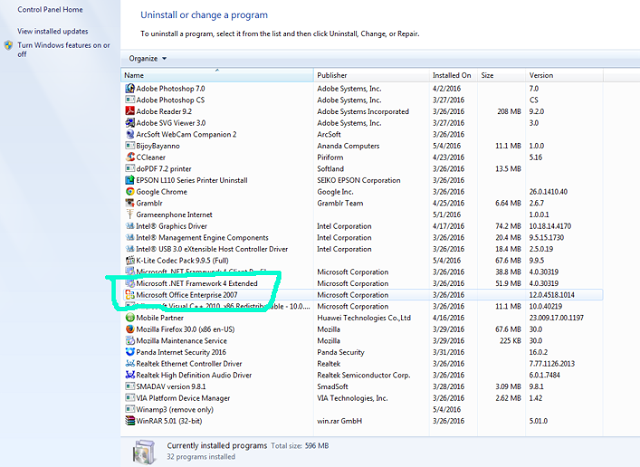
Task: Click version 23.009.17.00.1197 cell
Action: click(x=556, y=318)
